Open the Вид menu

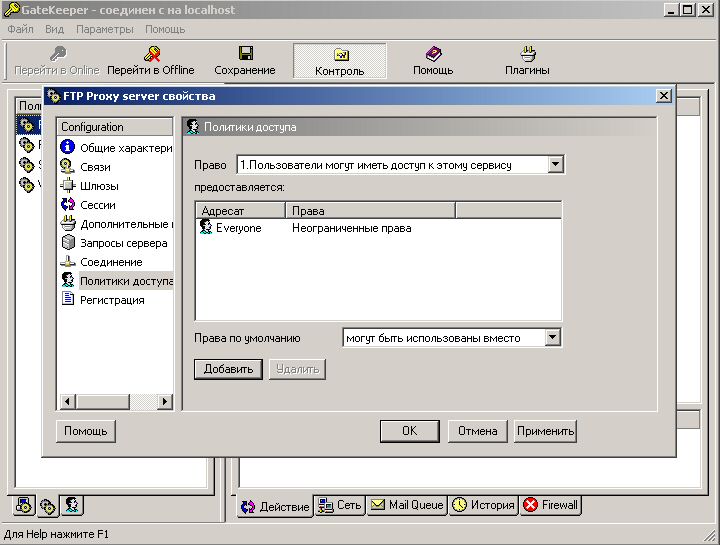tap(54, 29)
